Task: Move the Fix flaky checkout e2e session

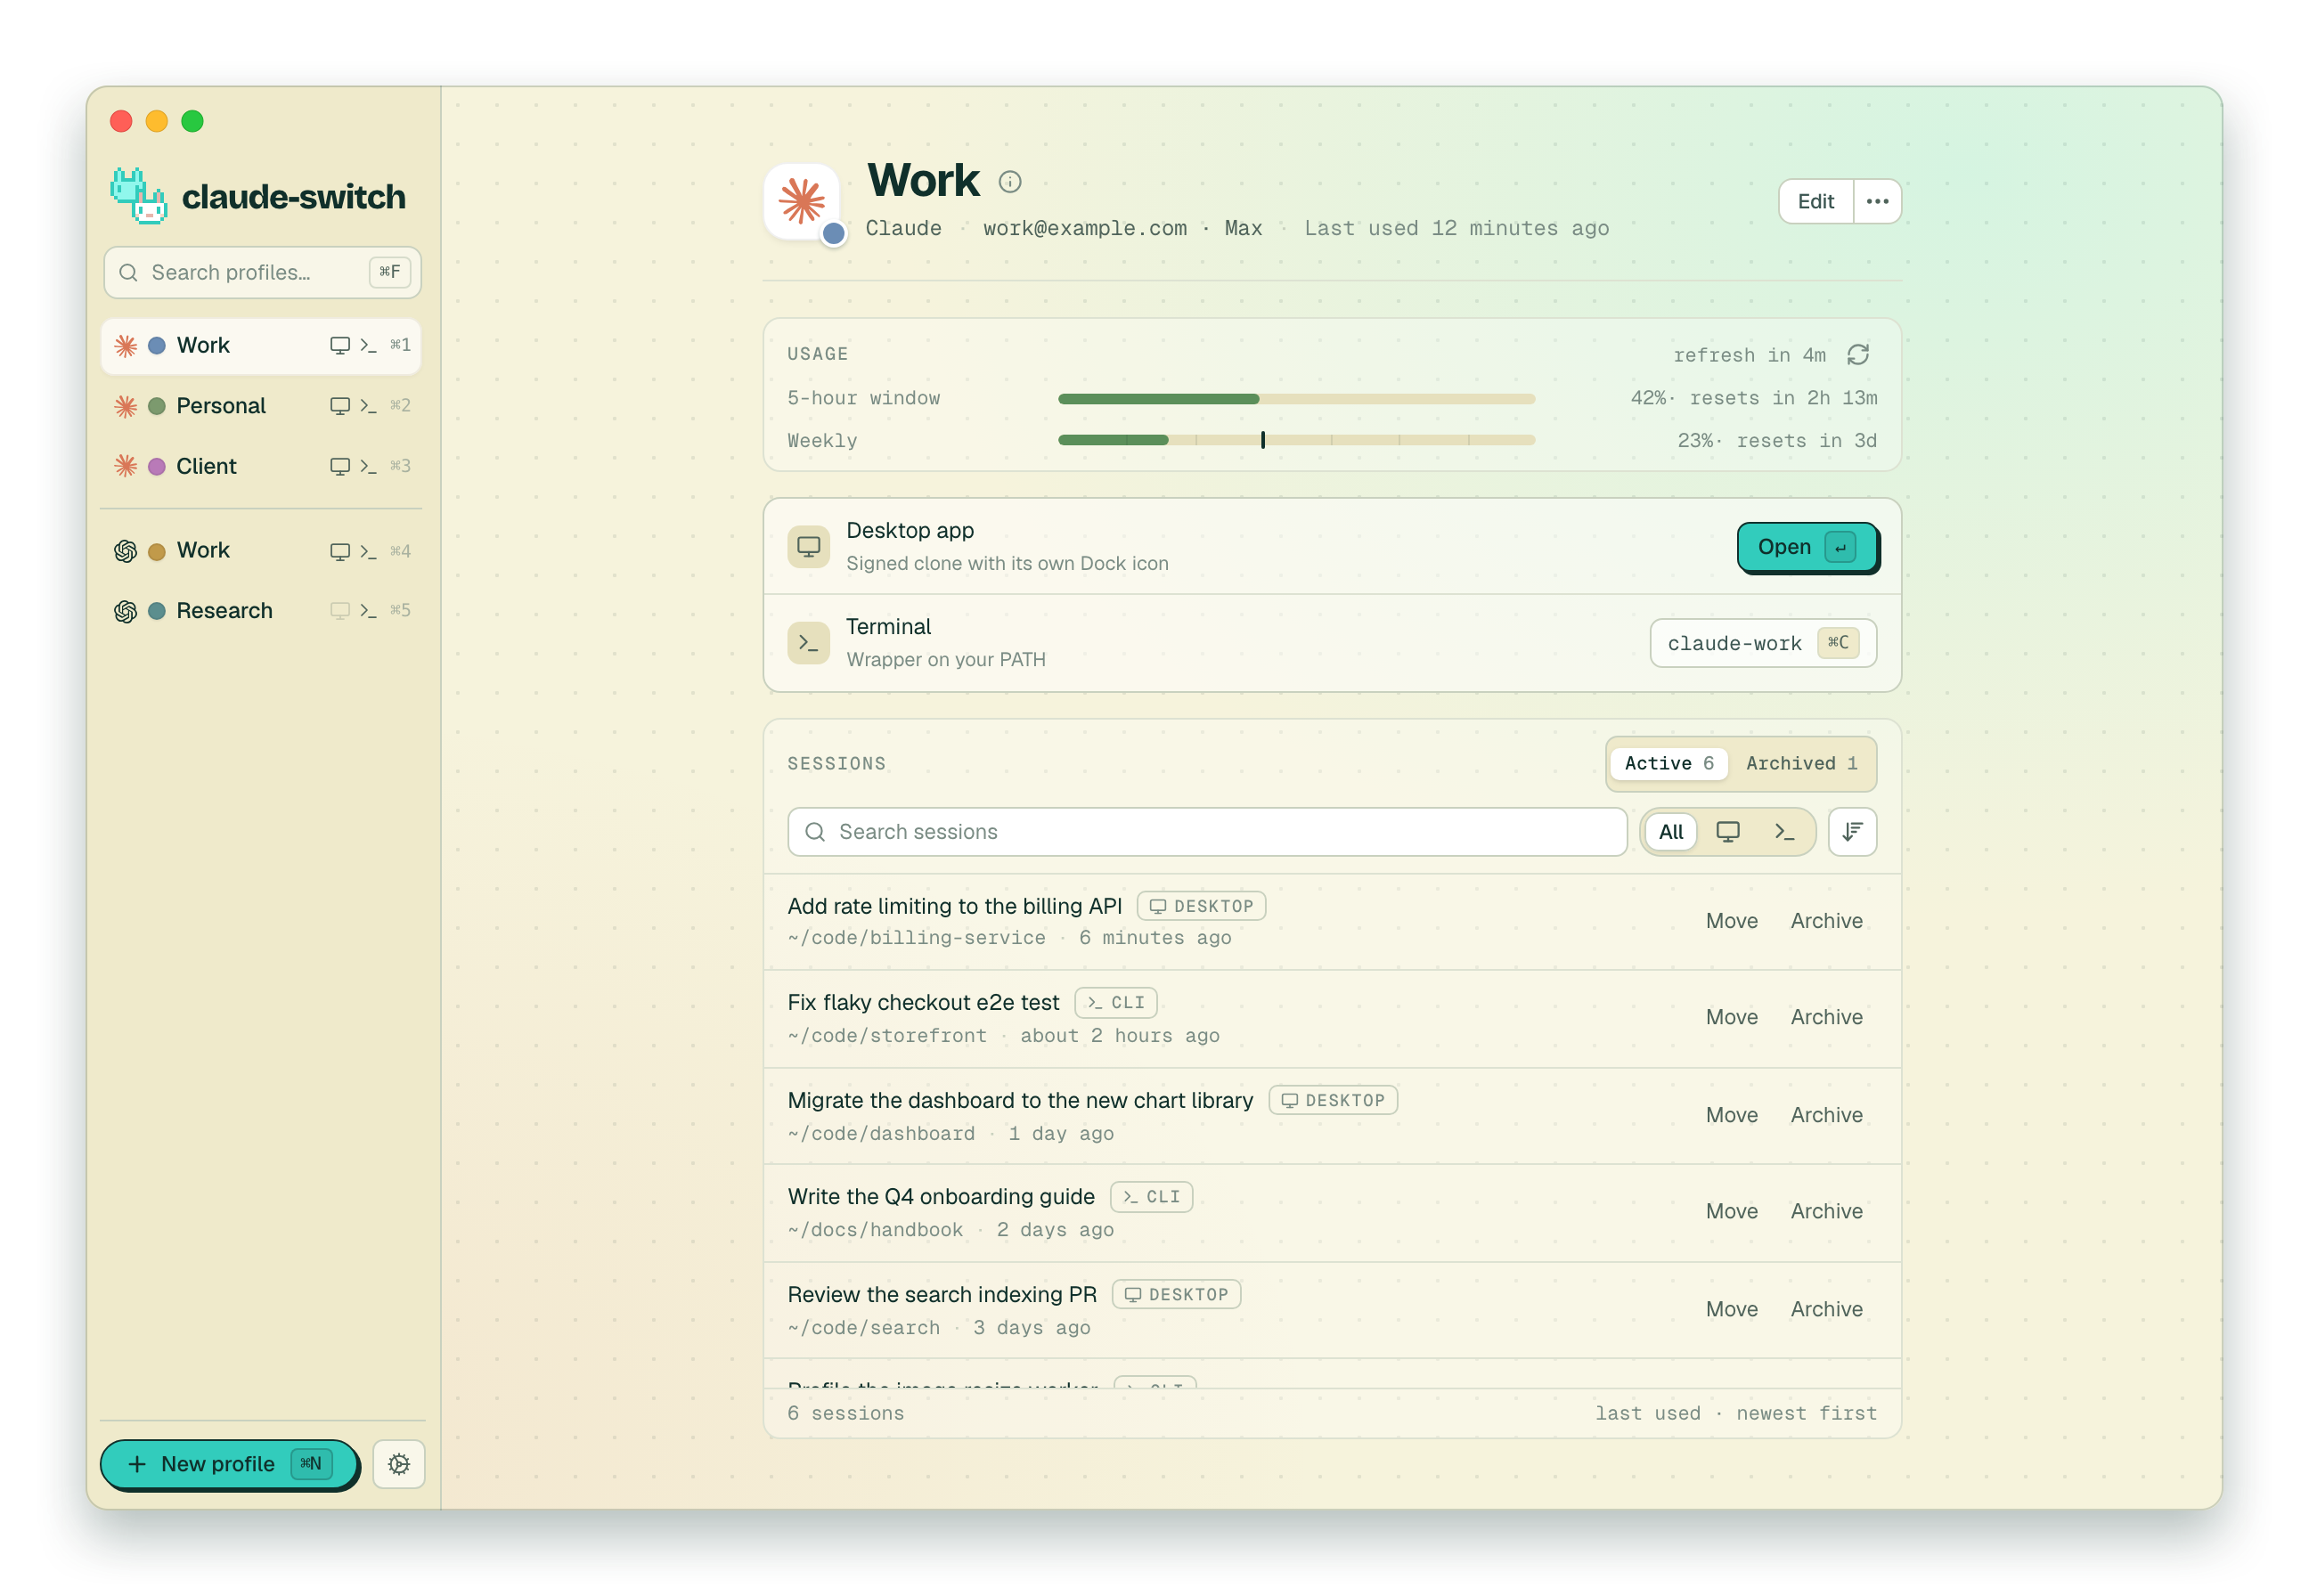Action: point(1731,1016)
